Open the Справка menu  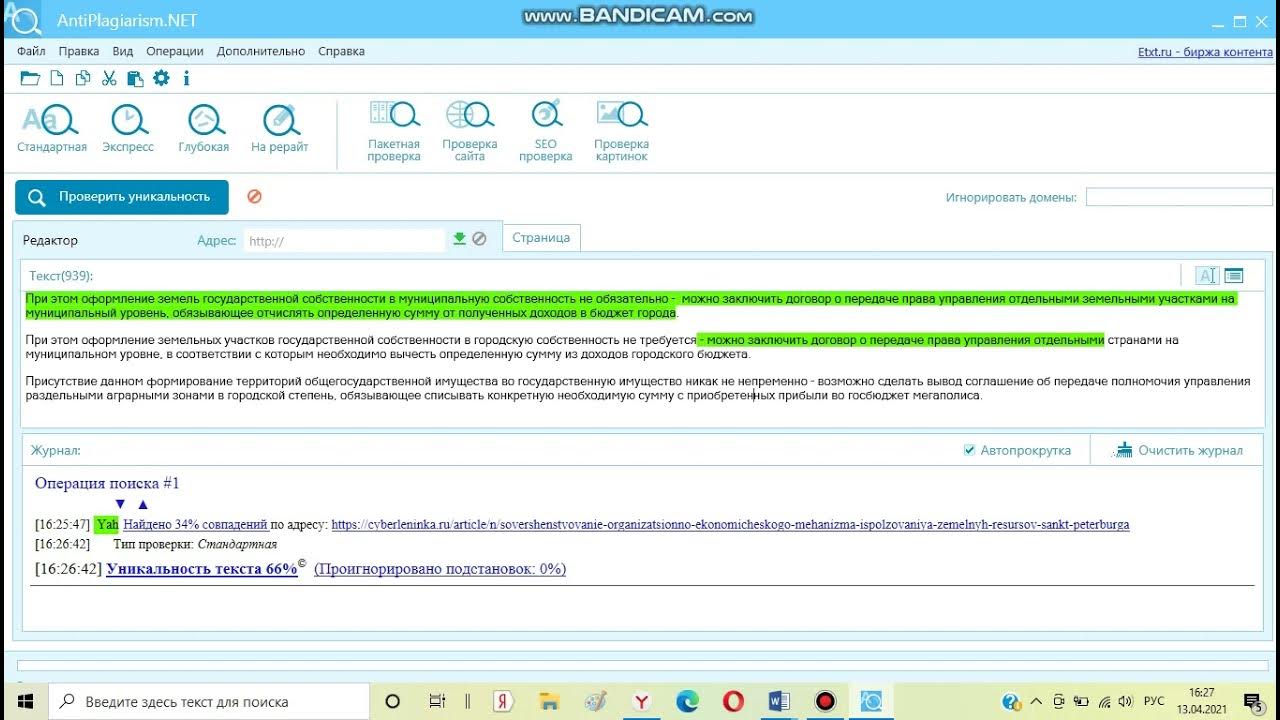pyautogui.click(x=341, y=51)
